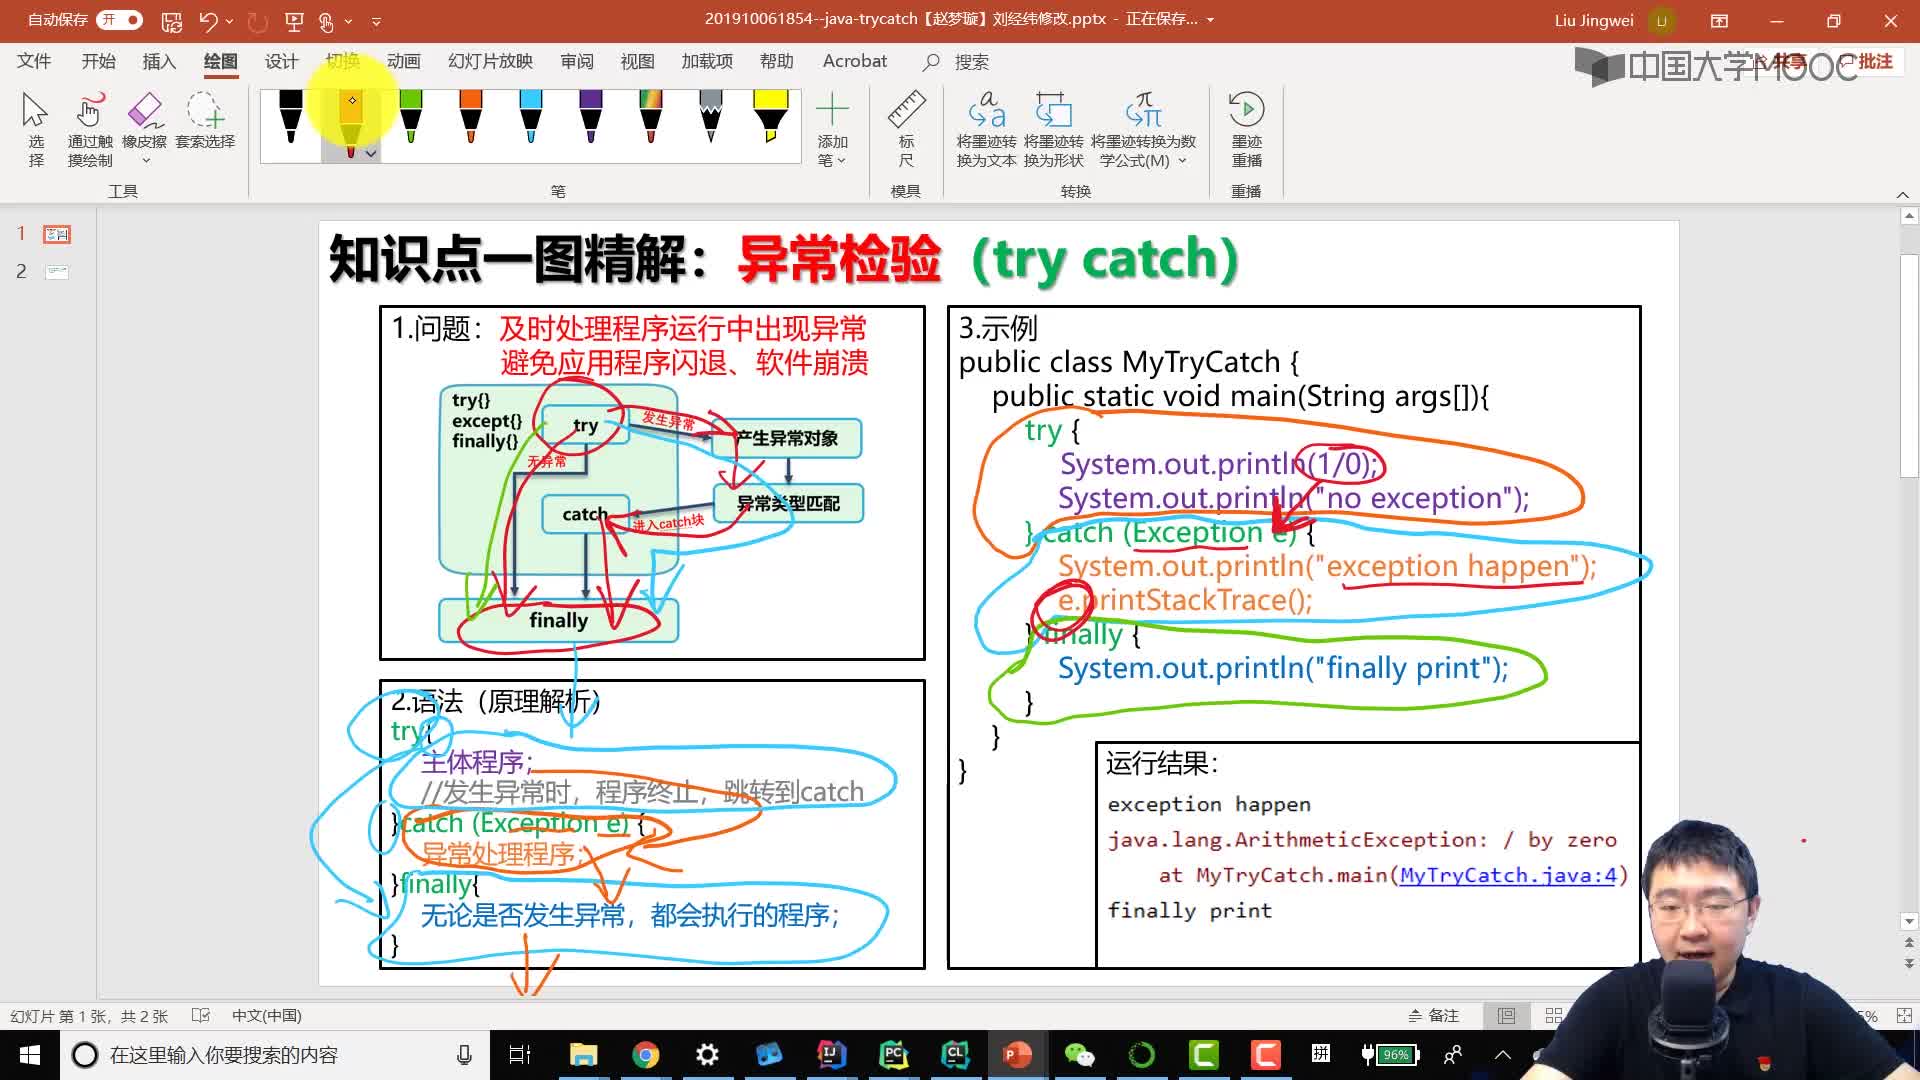Click vertical scrollbar down arrow
The width and height of the screenshot is (1920, 1080).
point(1909,921)
